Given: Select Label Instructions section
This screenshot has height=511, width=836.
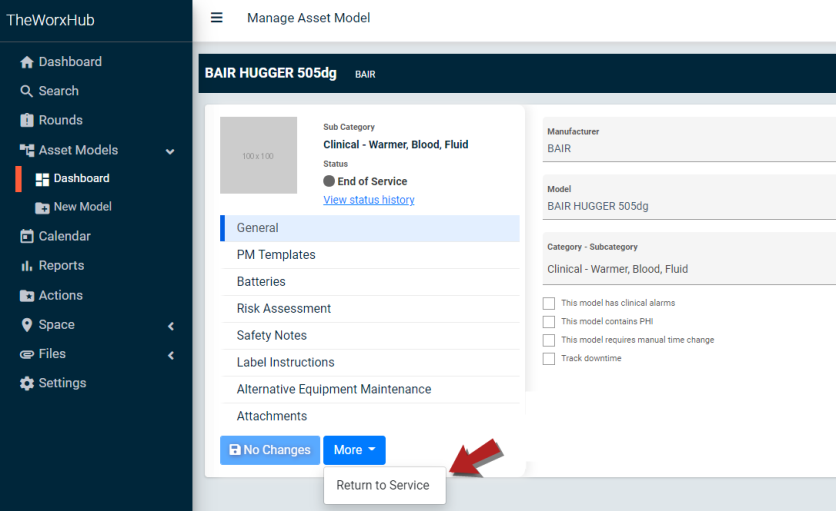Looking at the screenshot, I should [x=370, y=363].
